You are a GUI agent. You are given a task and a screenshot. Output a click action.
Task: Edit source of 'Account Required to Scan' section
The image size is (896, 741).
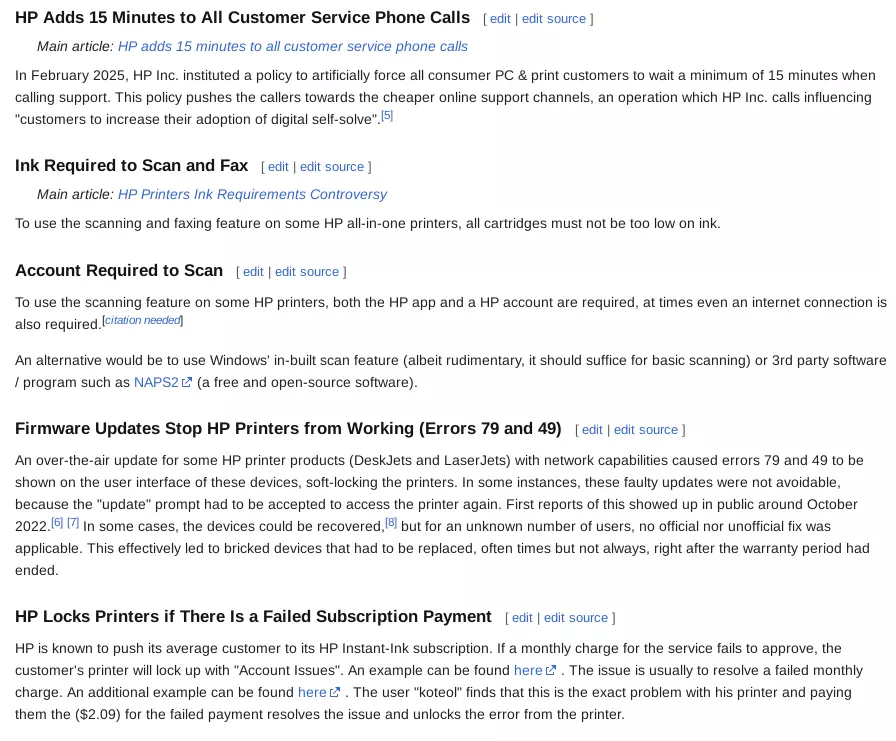[x=307, y=272]
